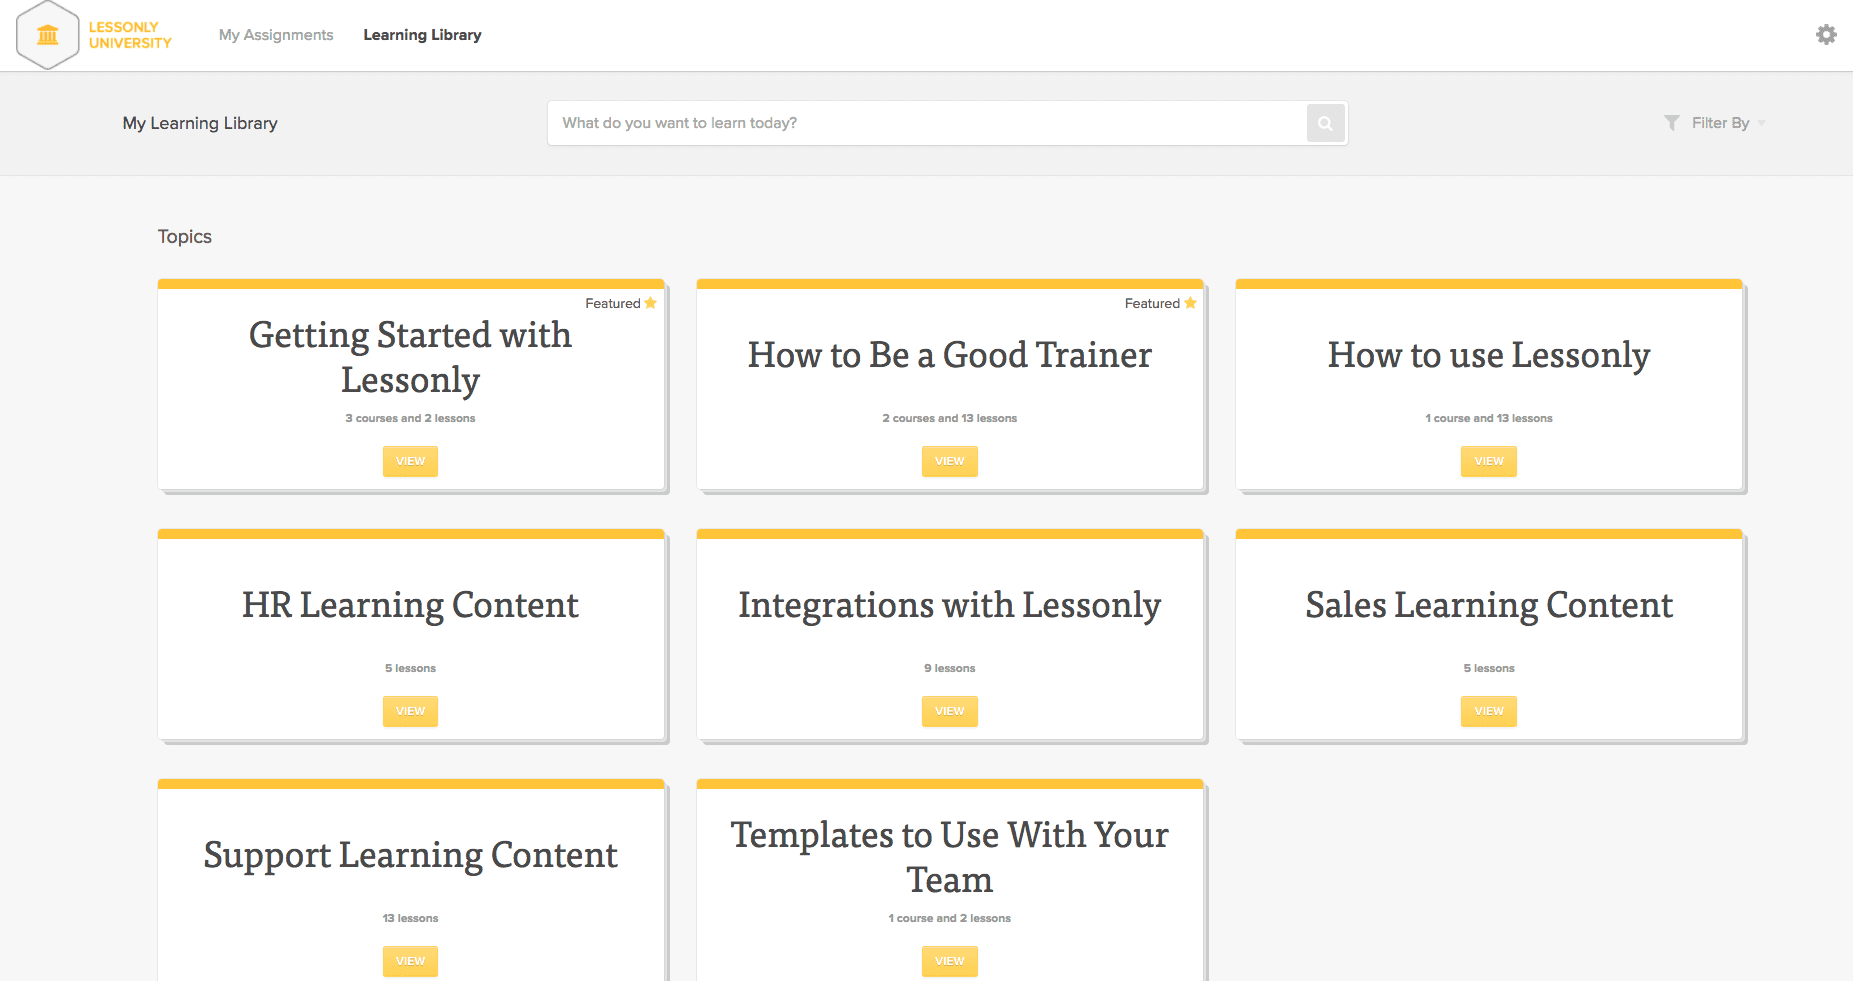Click the Featured star on Good Trainer card
This screenshot has width=1853, height=981.
[x=1190, y=303]
